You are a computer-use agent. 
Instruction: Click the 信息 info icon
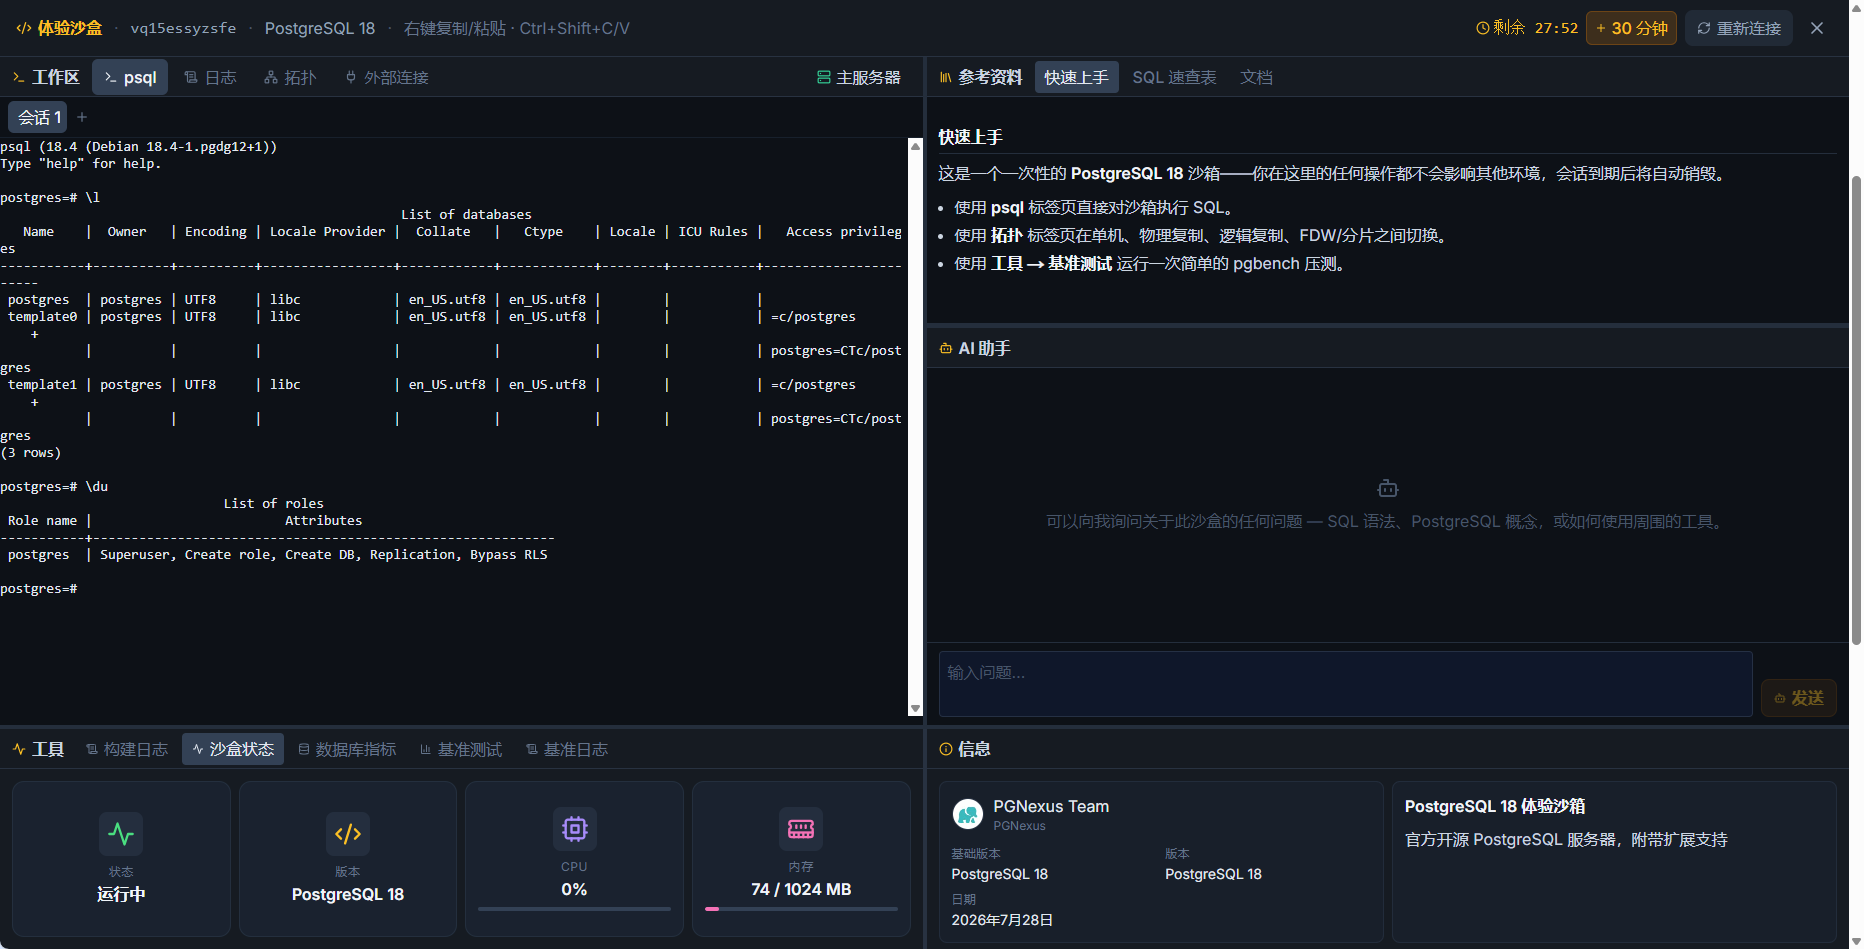(x=946, y=749)
